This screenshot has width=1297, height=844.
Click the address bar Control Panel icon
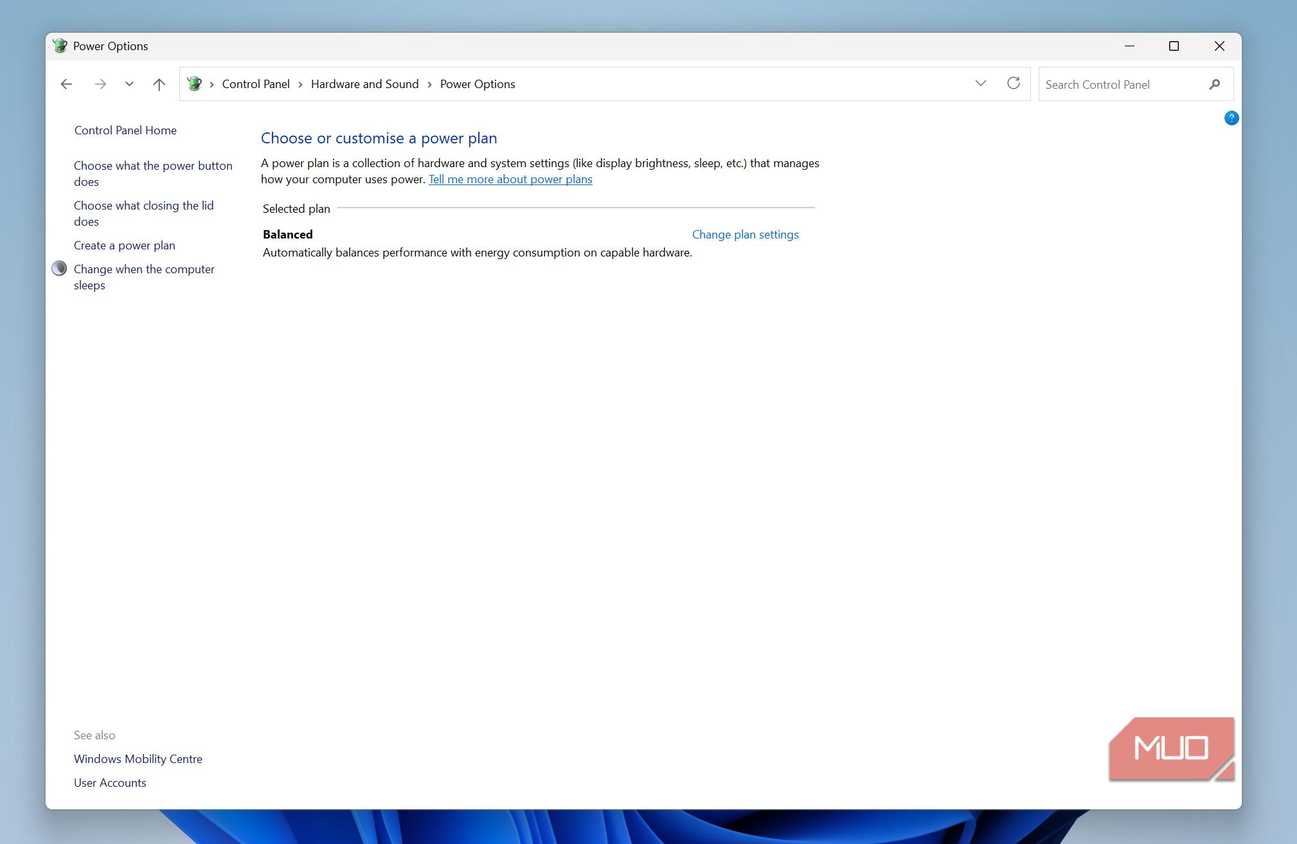(194, 84)
